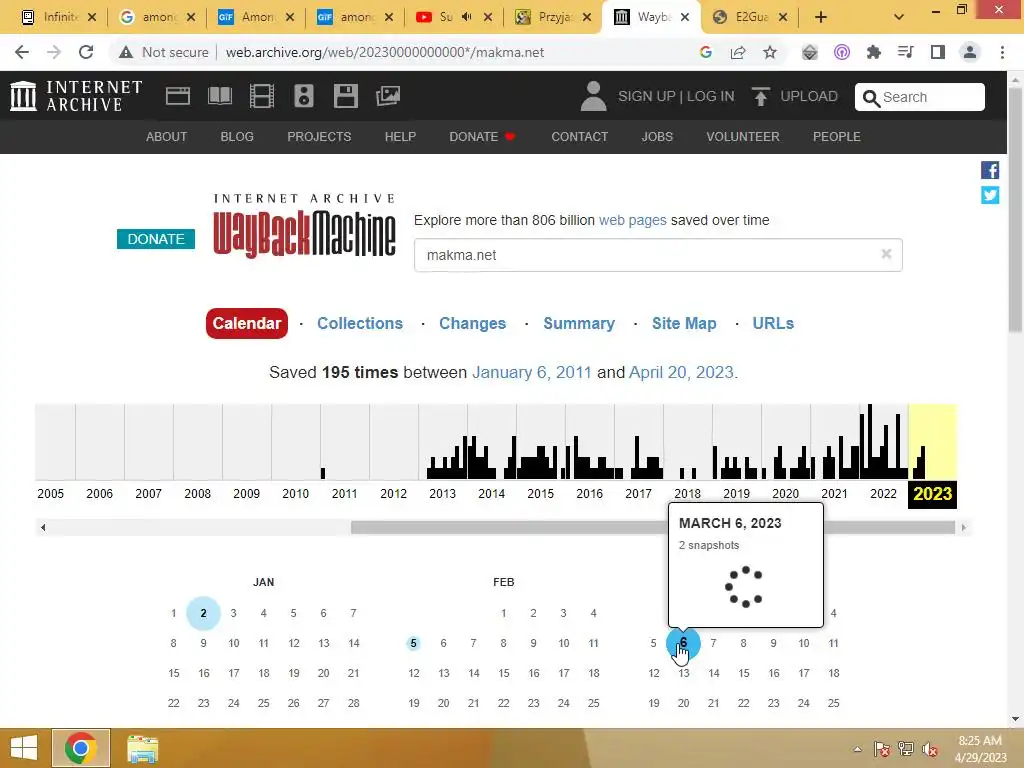Open the BLOG menu link
The image size is (1024, 768).
(x=237, y=136)
